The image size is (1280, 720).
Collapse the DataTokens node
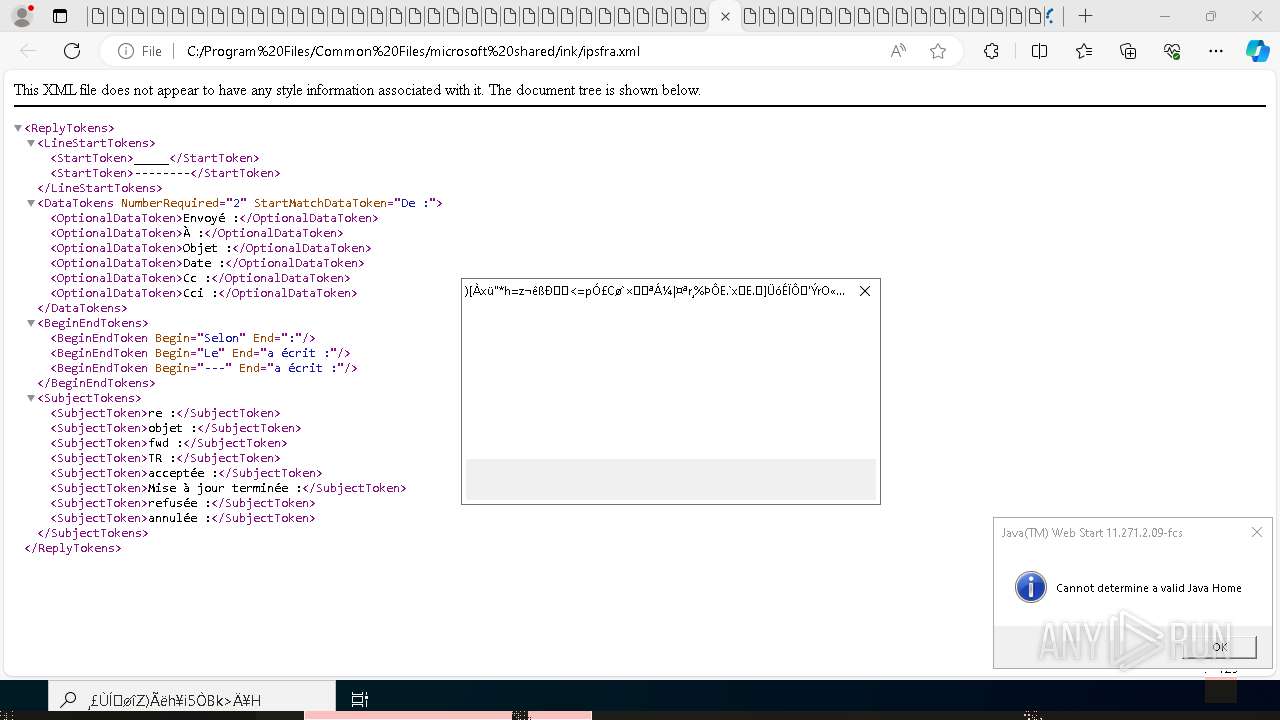(x=31, y=203)
